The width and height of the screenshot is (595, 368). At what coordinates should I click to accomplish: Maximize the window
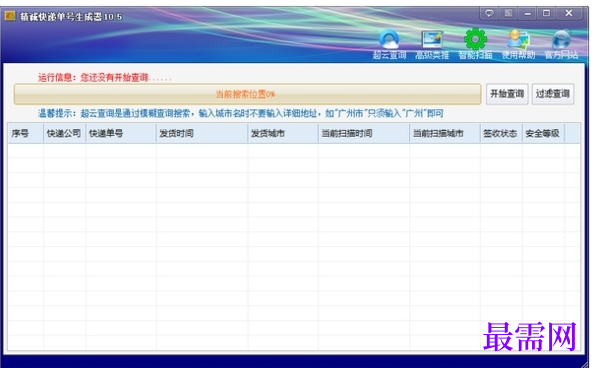pyautogui.click(x=546, y=13)
